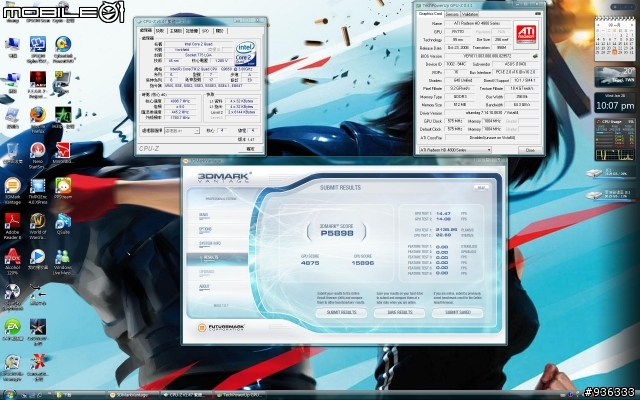The height and width of the screenshot is (400, 640).
Task: Open the Alcohol 120% desktop icon
Action: [12, 262]
